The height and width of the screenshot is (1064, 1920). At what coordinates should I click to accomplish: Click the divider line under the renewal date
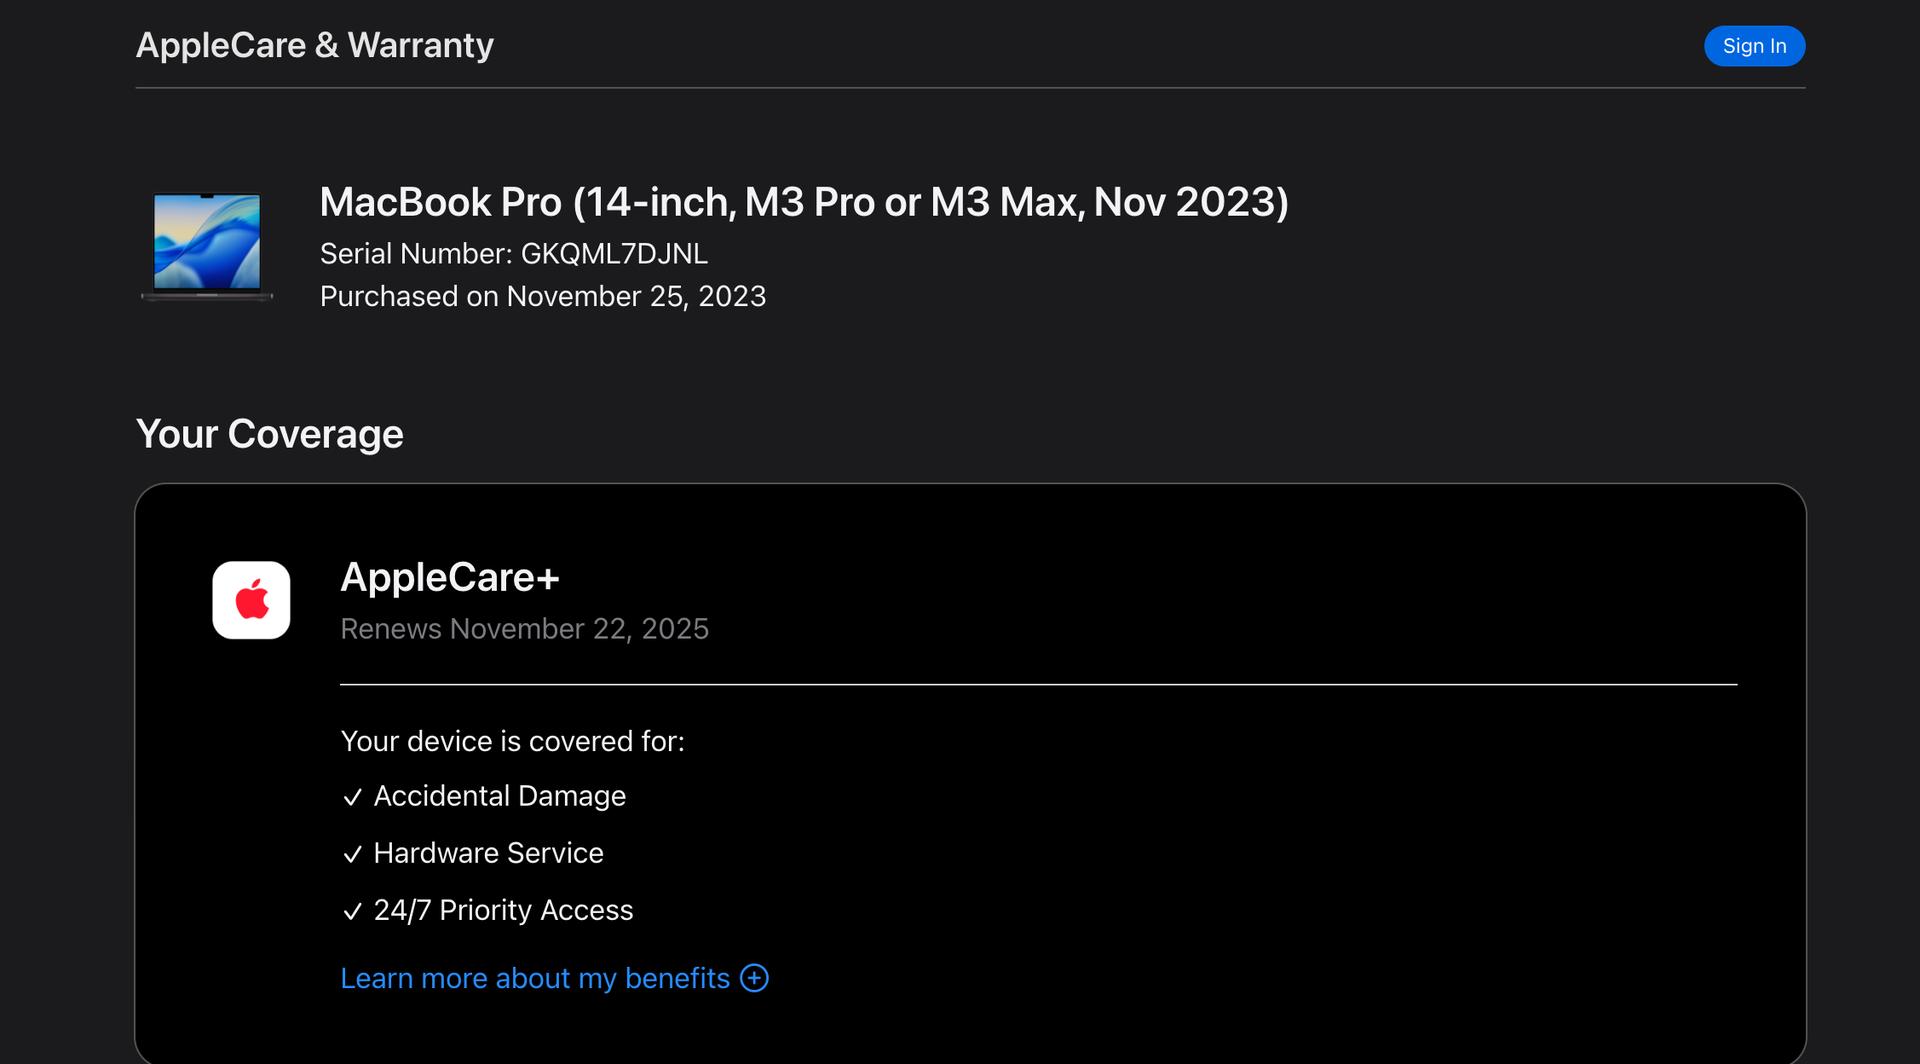1038,685
